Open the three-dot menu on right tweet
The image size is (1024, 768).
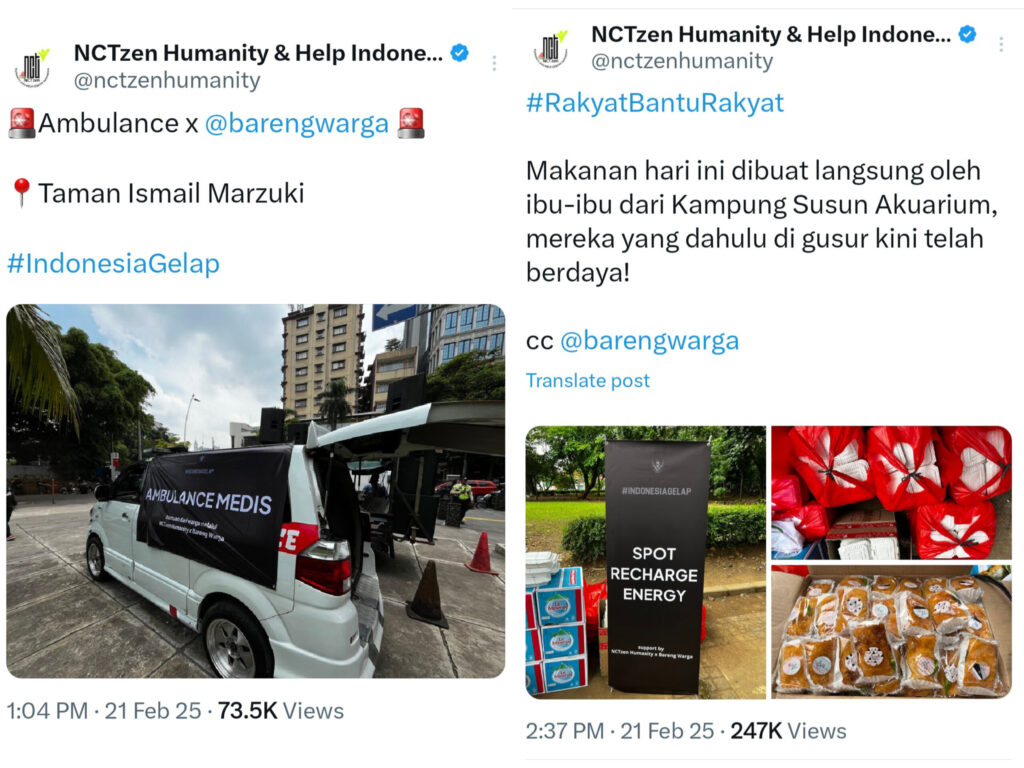click(x=1001, y=44)
